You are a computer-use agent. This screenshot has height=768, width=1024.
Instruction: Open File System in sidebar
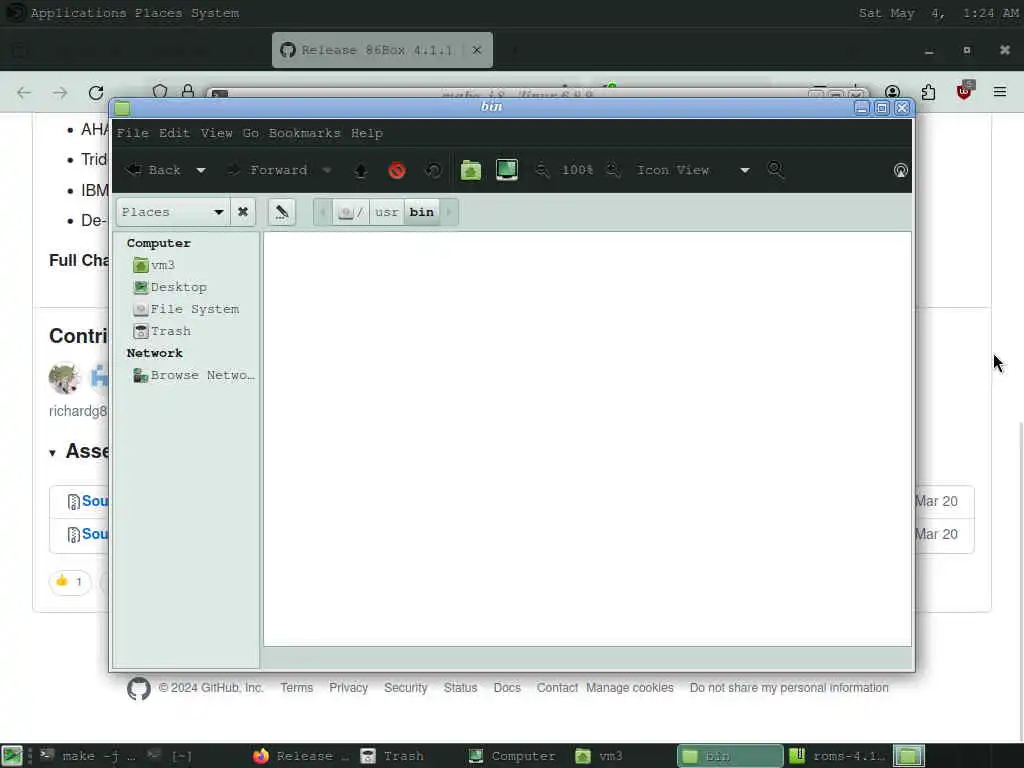pos(186,310)
